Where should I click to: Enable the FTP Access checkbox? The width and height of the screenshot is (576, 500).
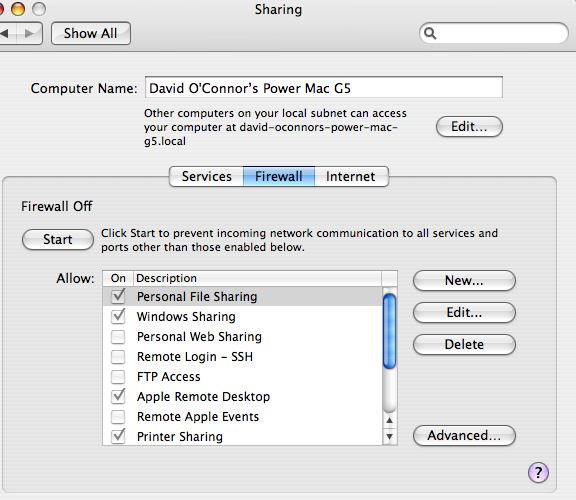[118, 377]
